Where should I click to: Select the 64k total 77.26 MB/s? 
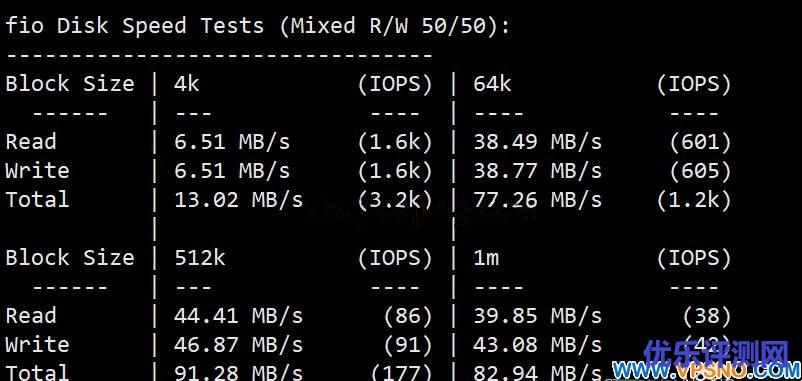click(538, 199)
